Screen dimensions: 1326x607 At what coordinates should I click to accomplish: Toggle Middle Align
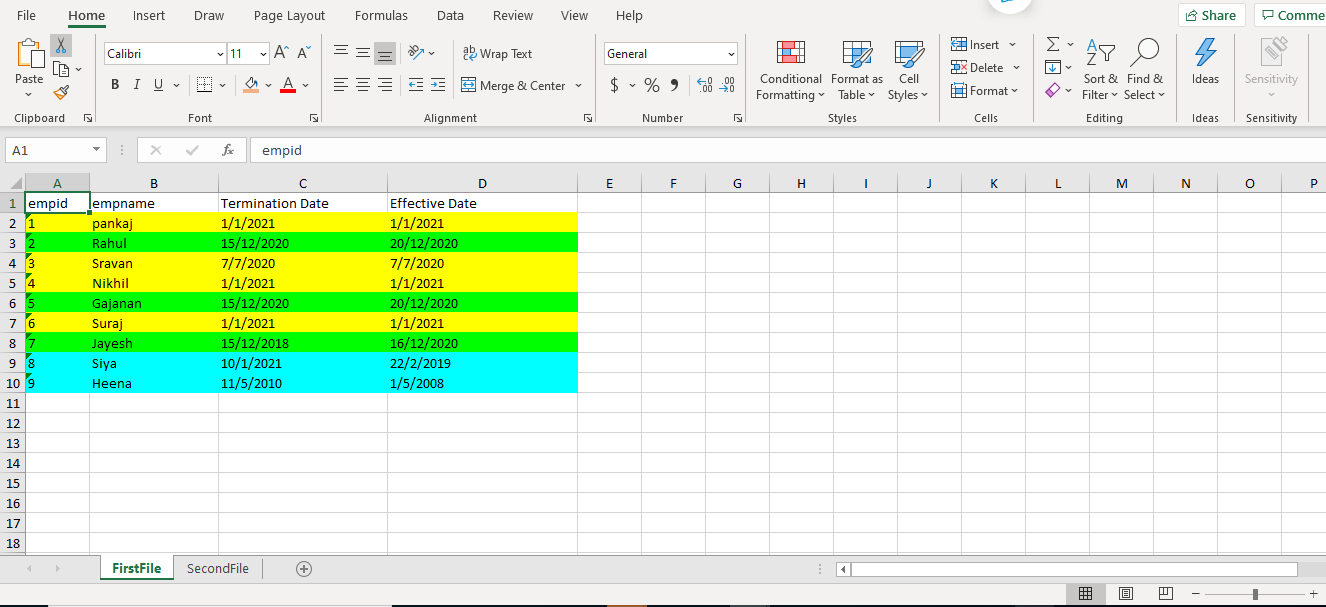363,53
